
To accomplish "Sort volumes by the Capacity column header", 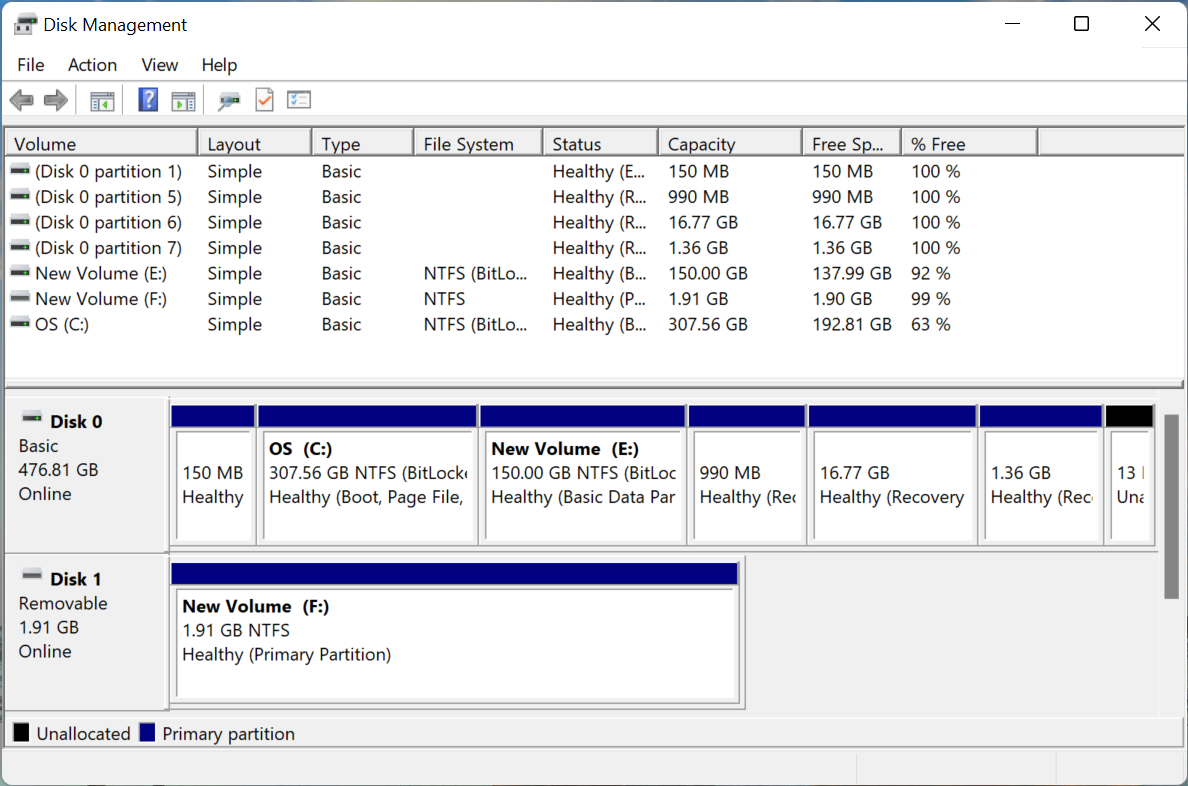I will [x=729, y=141].
